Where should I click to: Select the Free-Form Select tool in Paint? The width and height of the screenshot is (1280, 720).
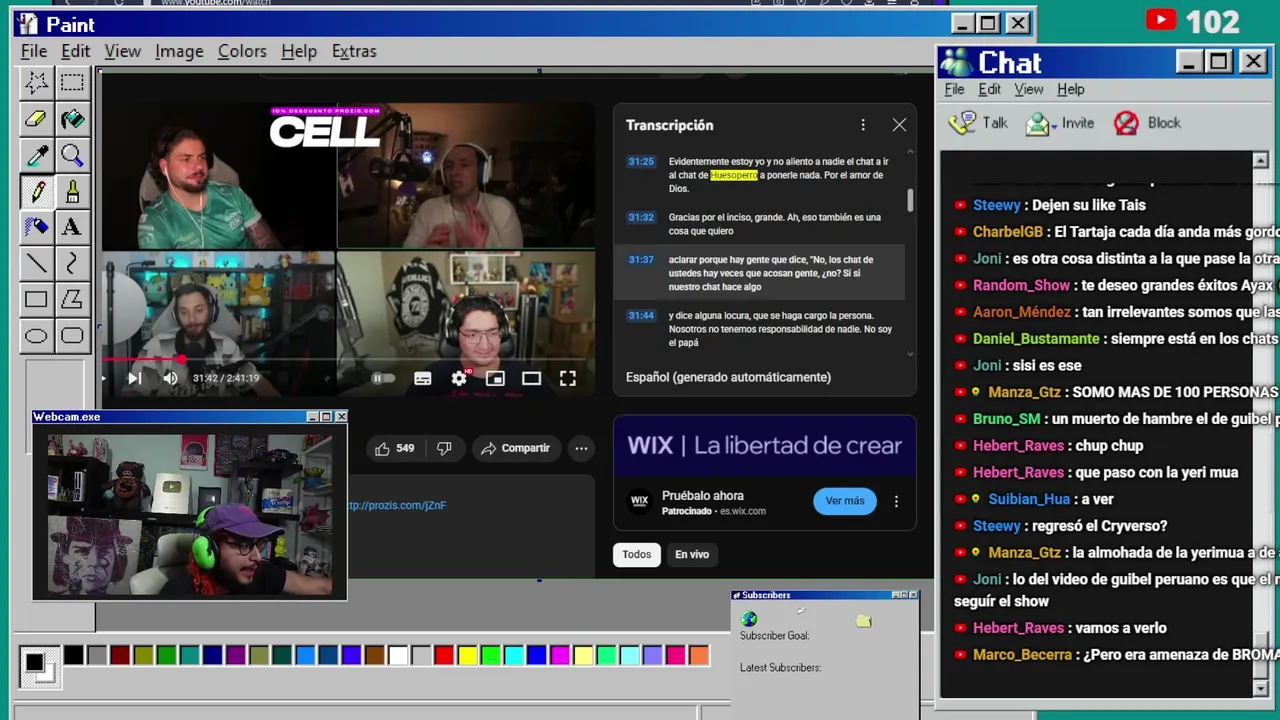click(x=36, y=82)
